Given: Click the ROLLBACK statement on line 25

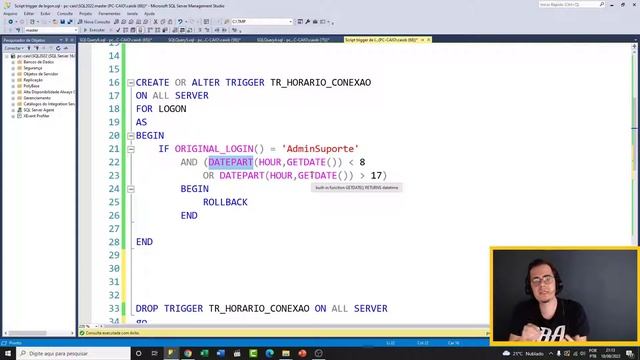Looking at the screenshot, I should click(225, 202).
